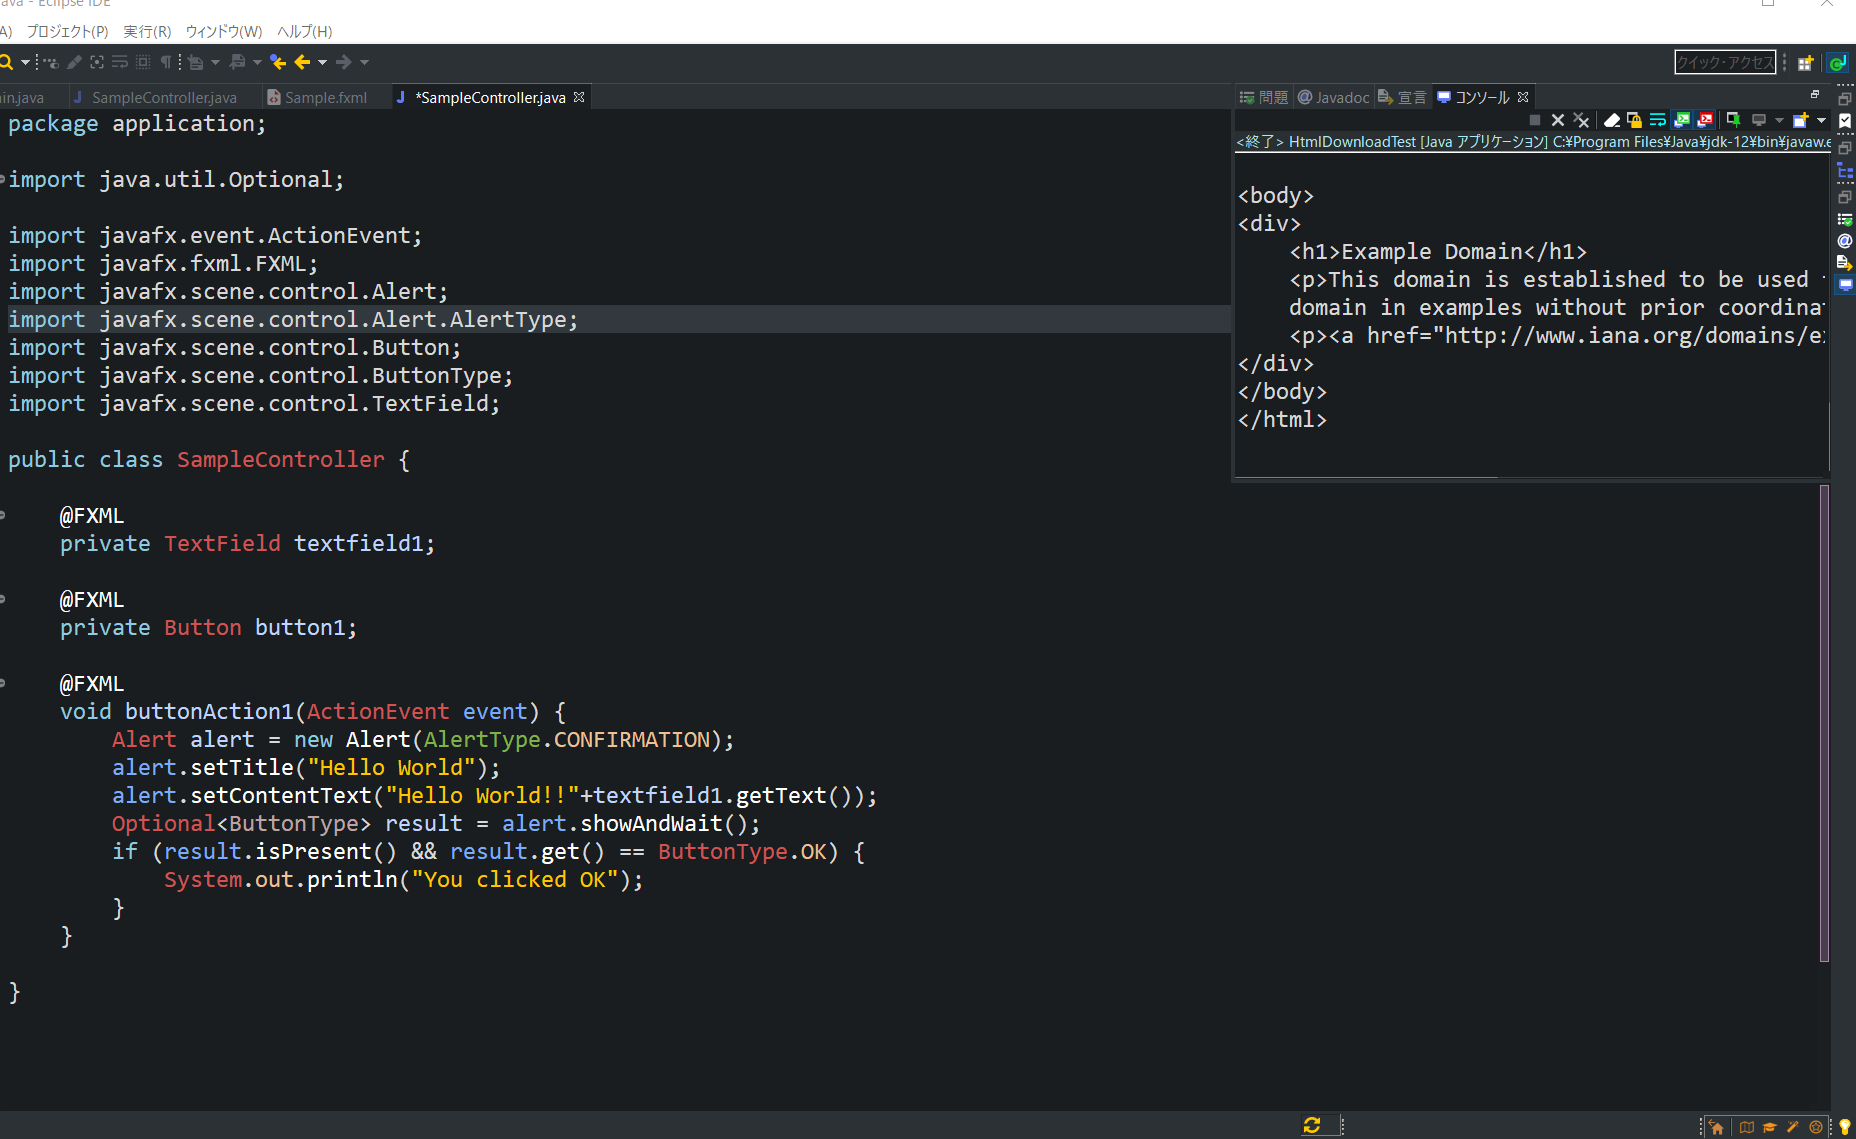
Task: Close the コンソール console tab
Action: (x=1523, y=97)
